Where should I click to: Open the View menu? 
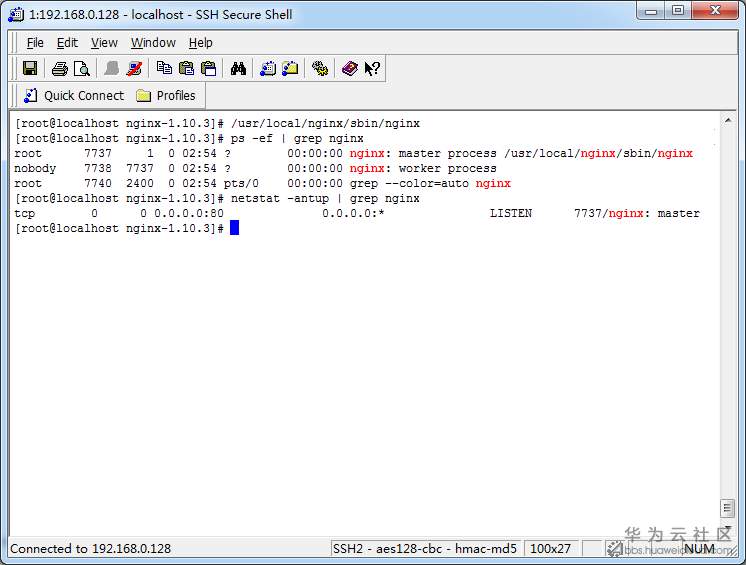[104, 43]
